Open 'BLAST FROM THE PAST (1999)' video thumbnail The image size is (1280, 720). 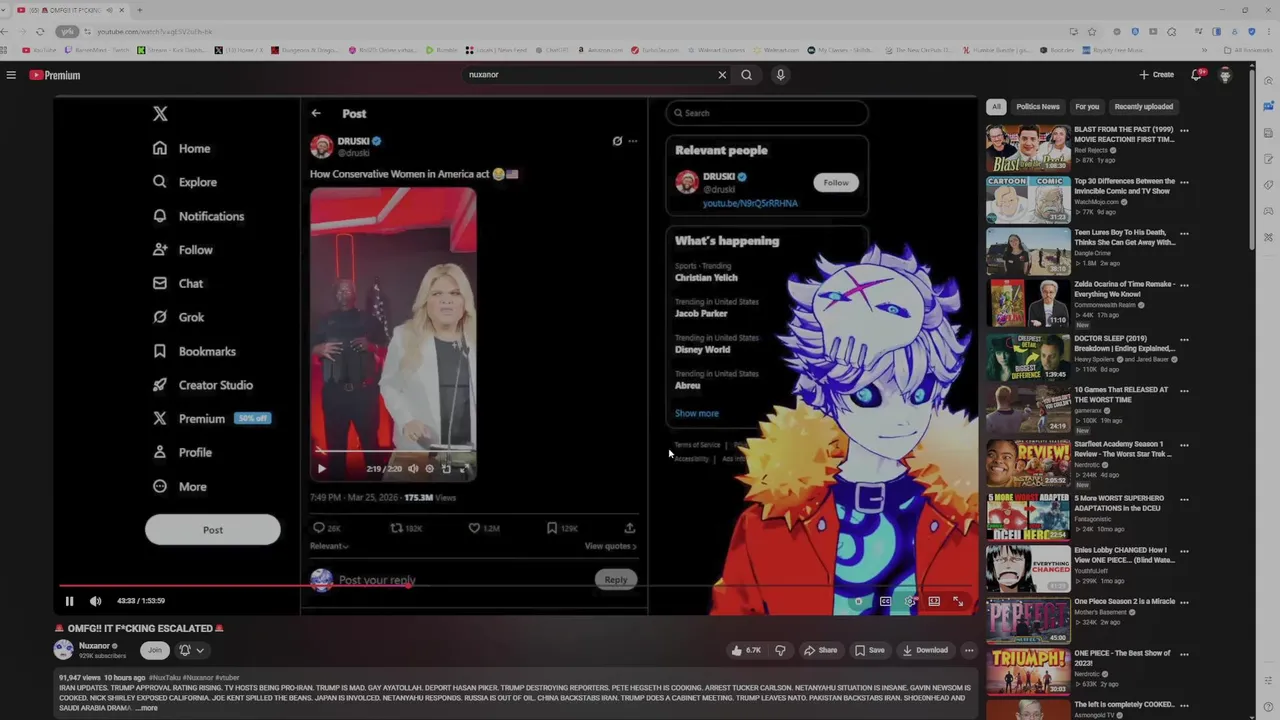(1028, 148)
